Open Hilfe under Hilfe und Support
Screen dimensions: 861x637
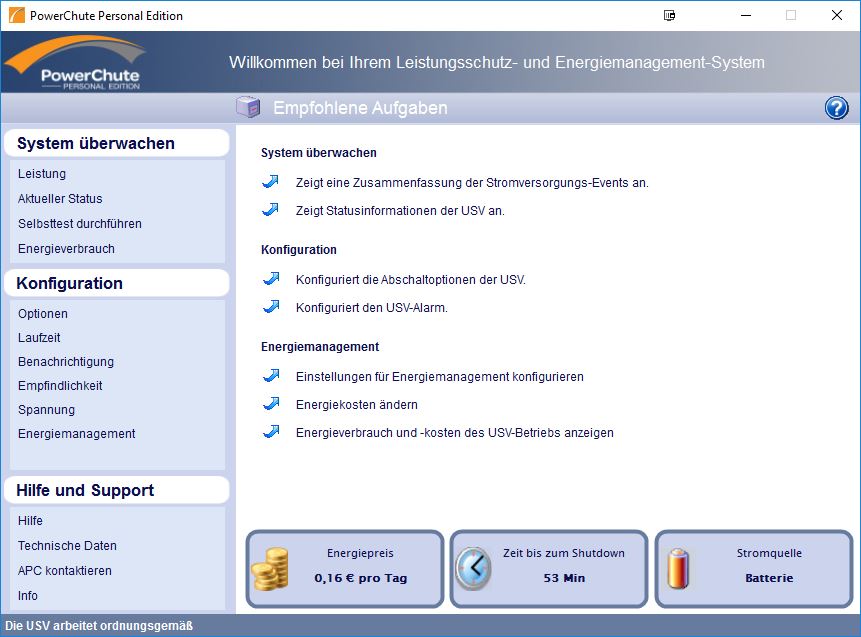click(30, 521)
